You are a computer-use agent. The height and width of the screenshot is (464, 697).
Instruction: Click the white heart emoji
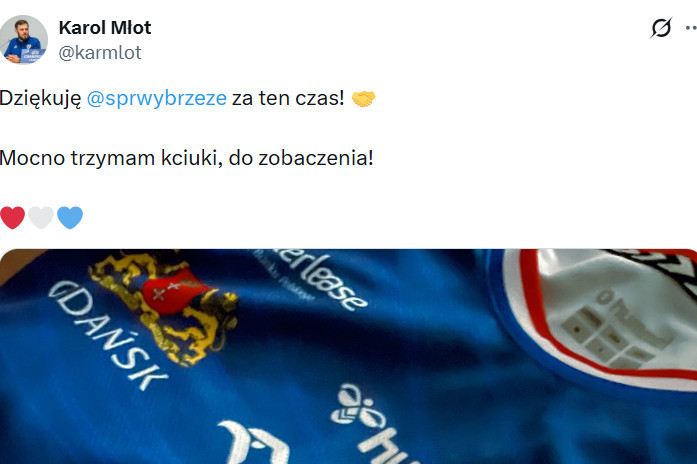(x=41, y=218)
